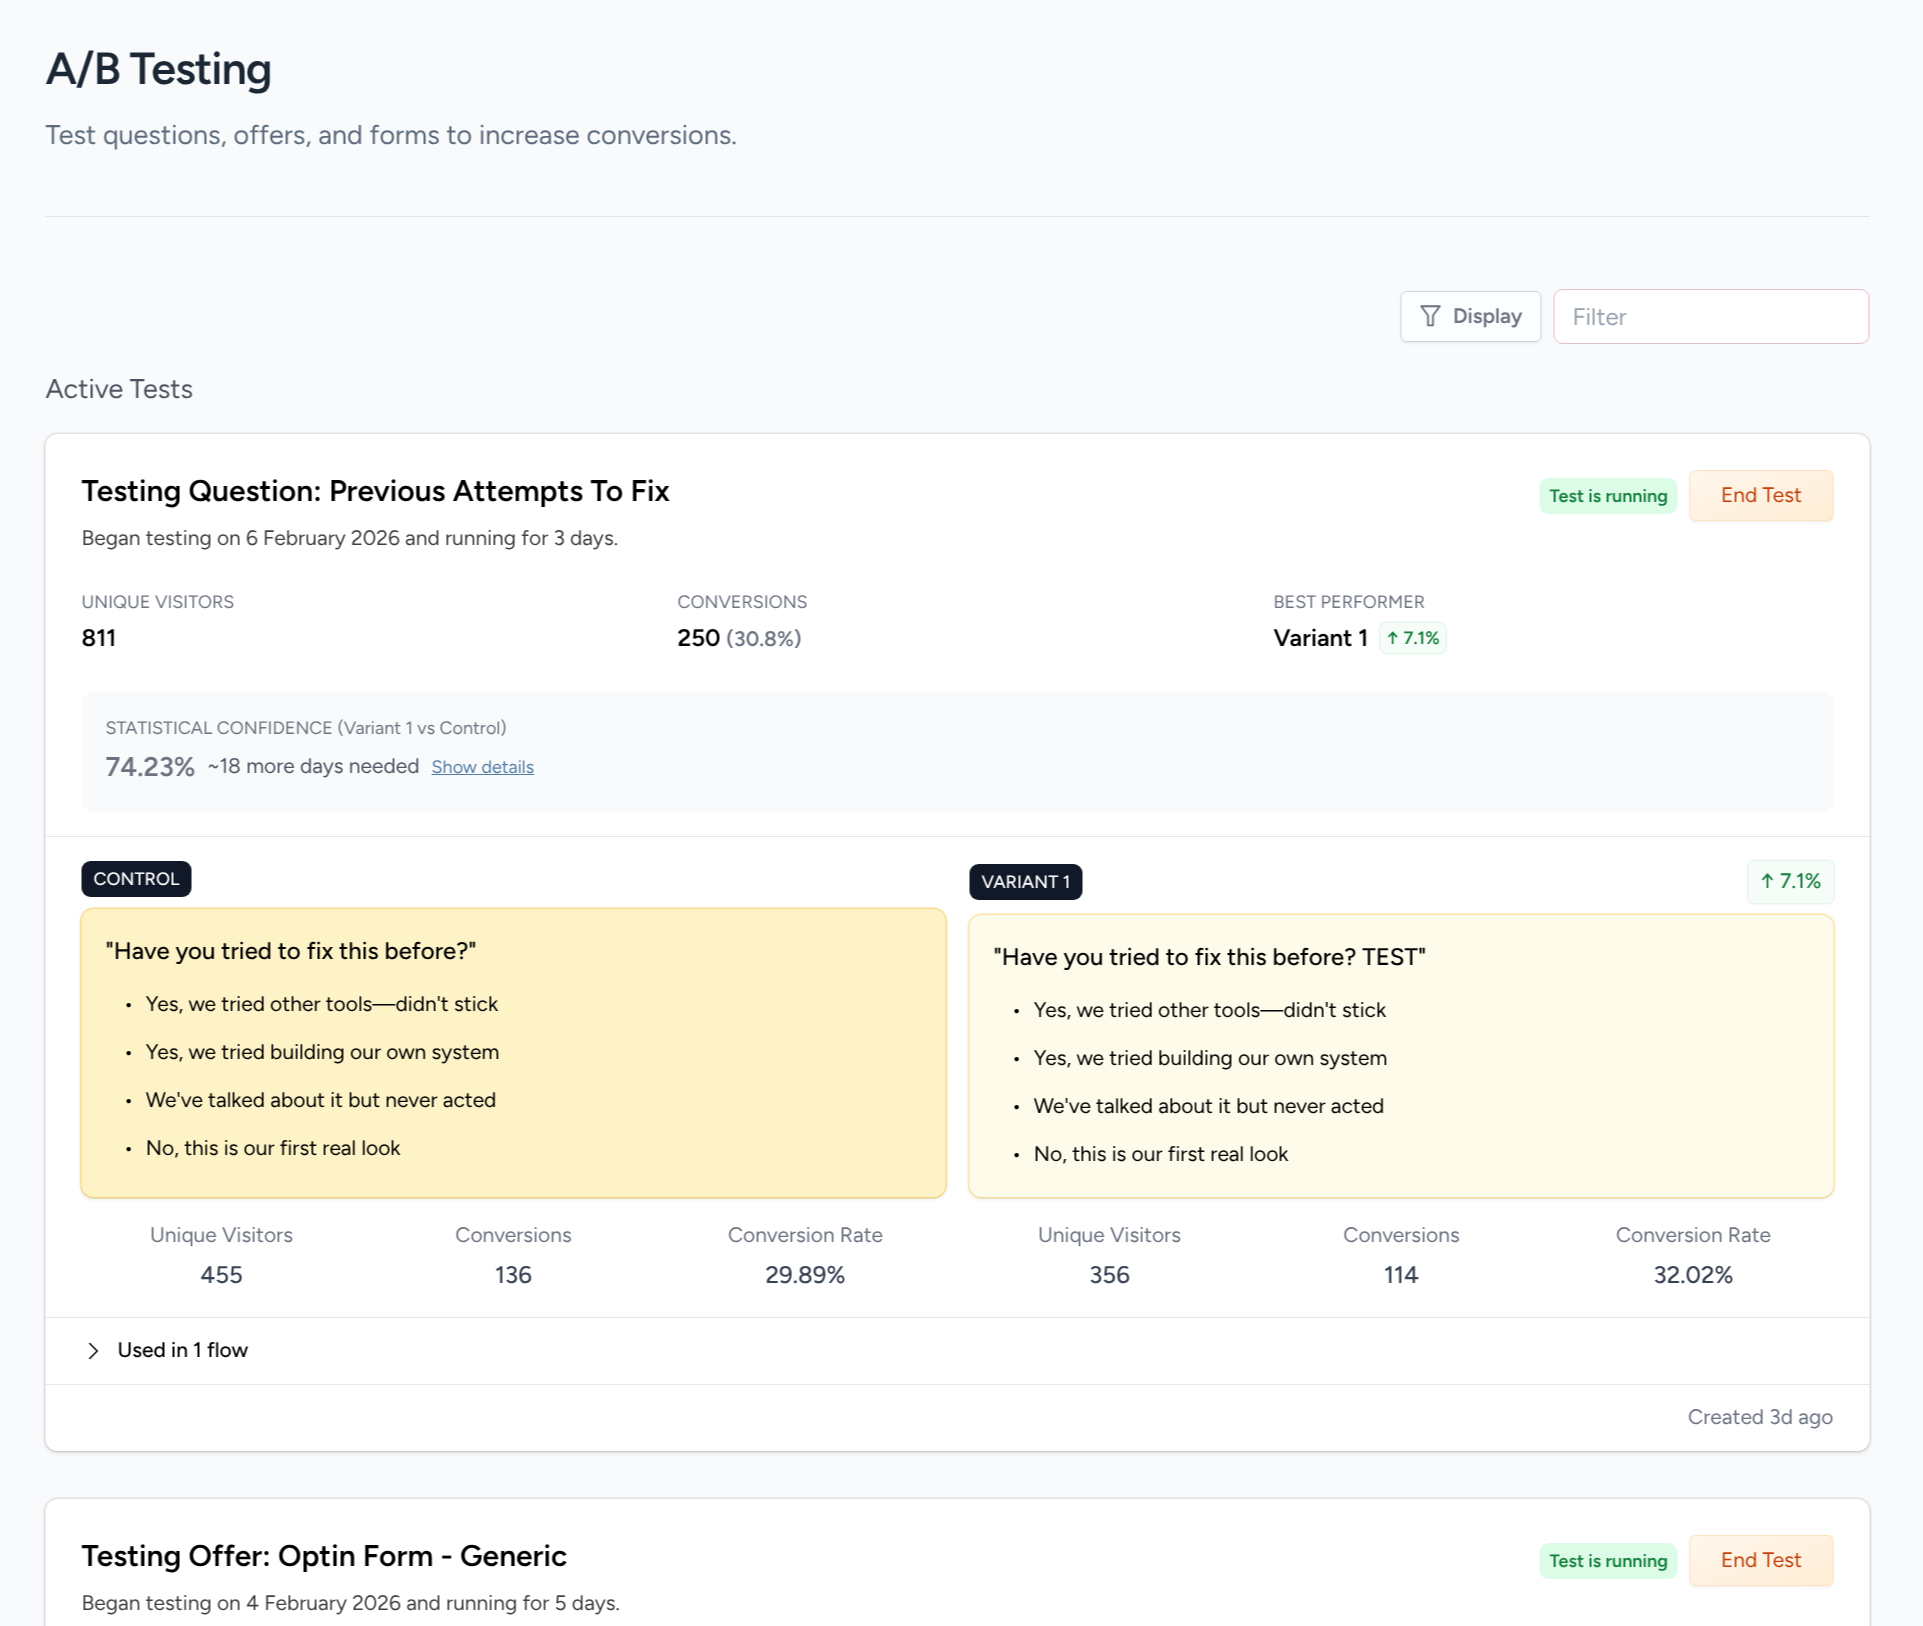This screenshot has height=1626, width=1923.
Task: Select the Variant 1 question card
Action: tap(1400, 1056)
